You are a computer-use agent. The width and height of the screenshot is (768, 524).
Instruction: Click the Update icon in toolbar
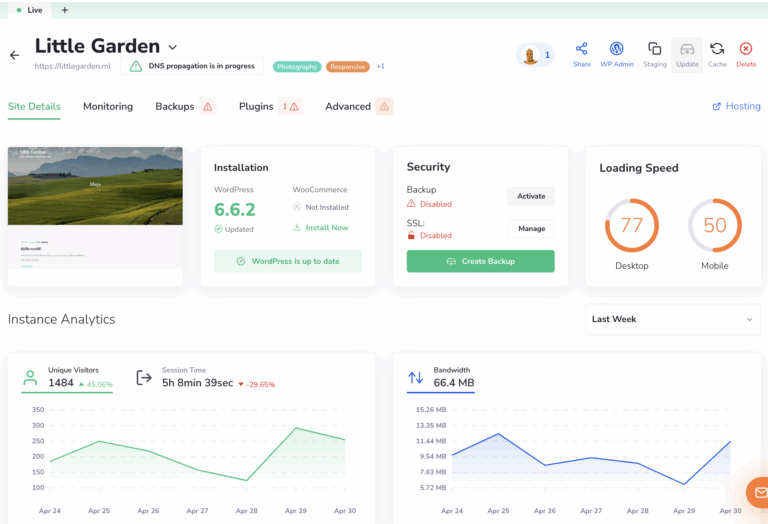687,49
